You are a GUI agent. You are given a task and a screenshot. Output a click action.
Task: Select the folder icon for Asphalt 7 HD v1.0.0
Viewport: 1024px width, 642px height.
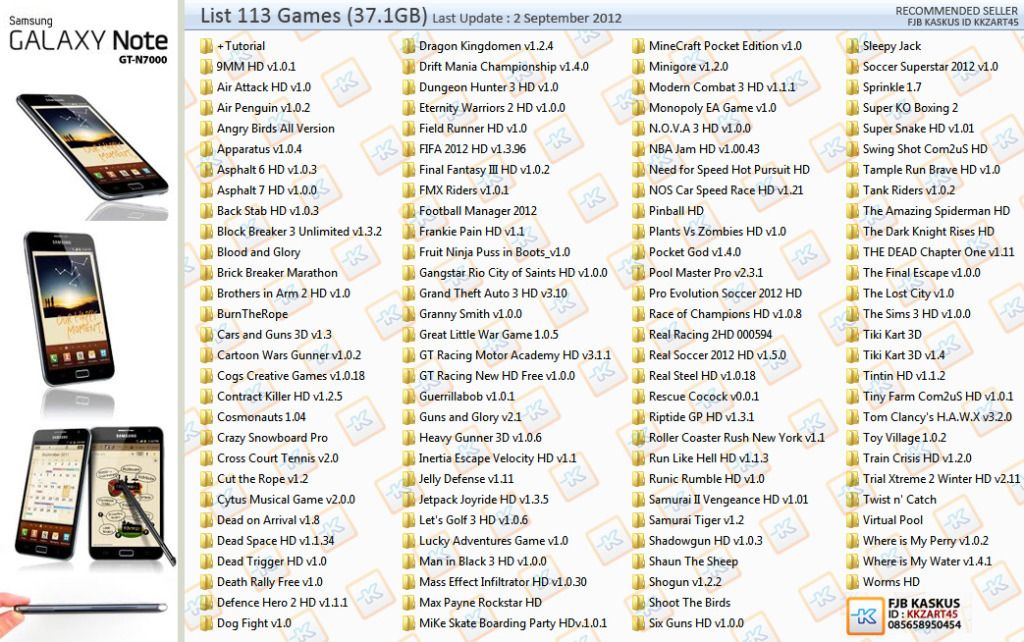click(x=206, y=190)
